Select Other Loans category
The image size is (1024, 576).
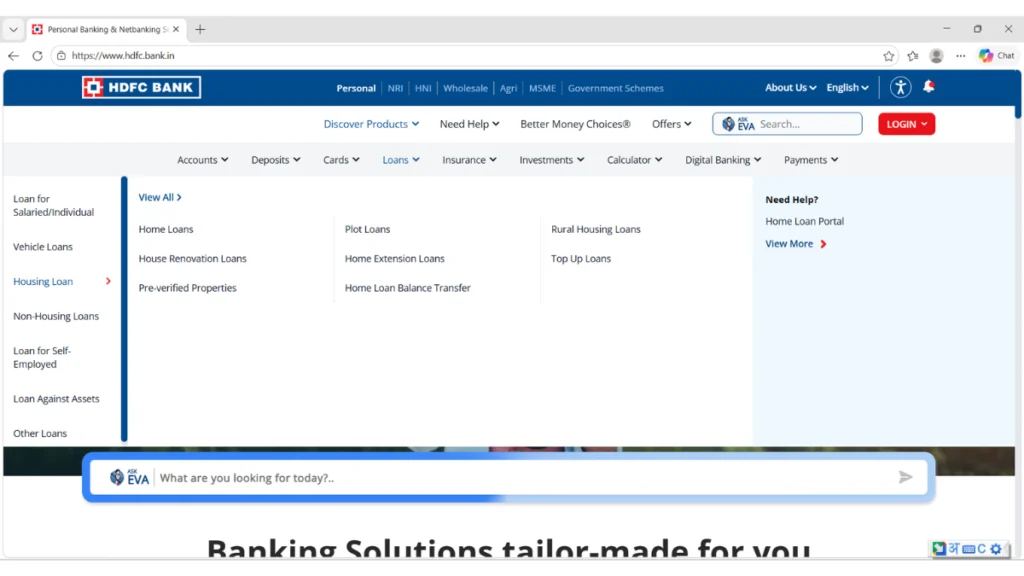tap(40, 433)
